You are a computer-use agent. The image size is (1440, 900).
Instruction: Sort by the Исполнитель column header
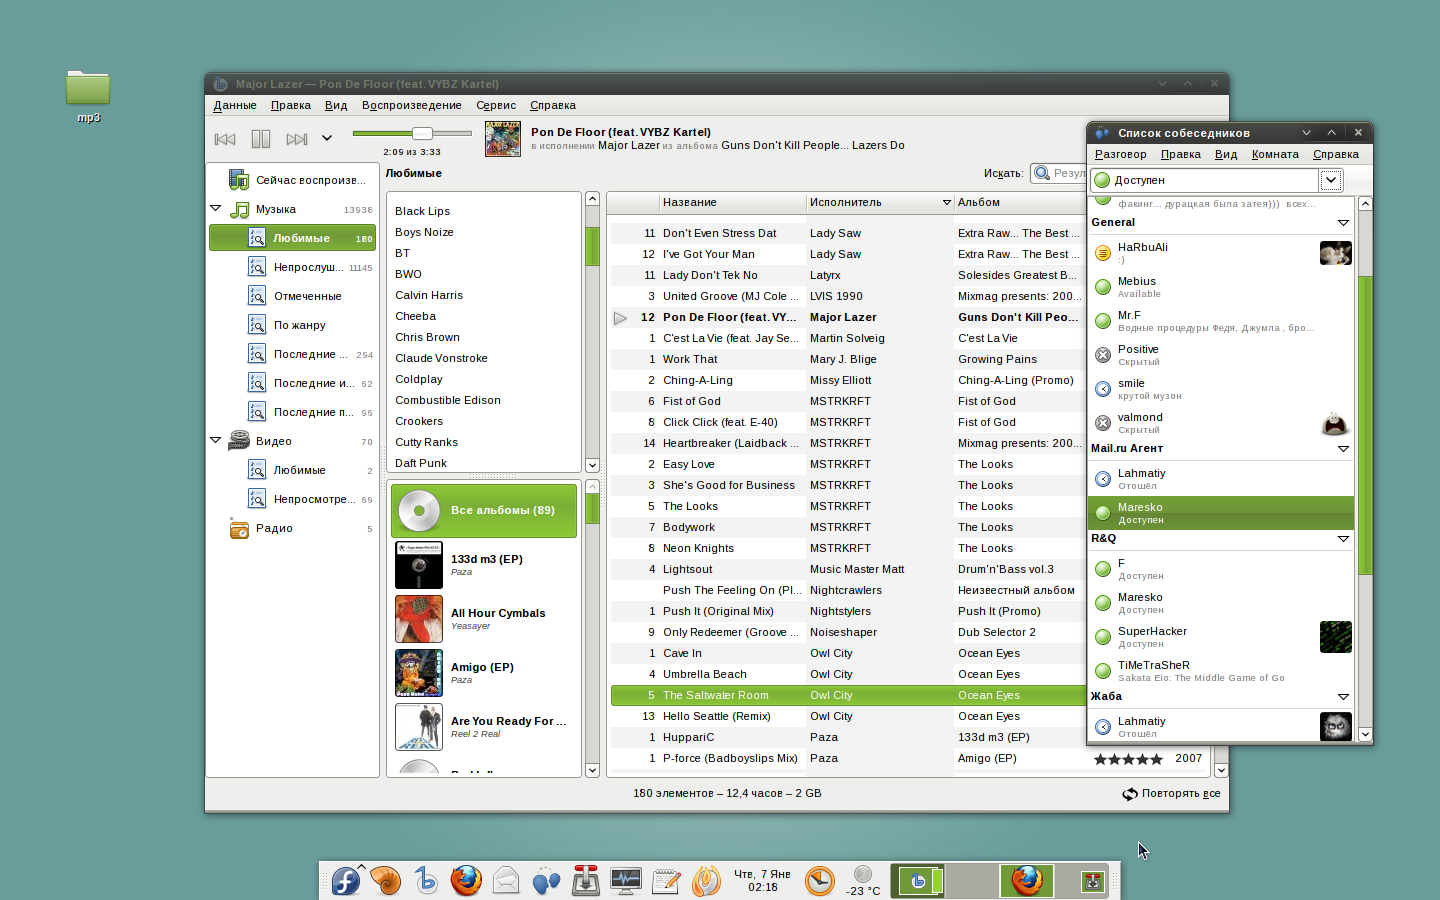879,202
